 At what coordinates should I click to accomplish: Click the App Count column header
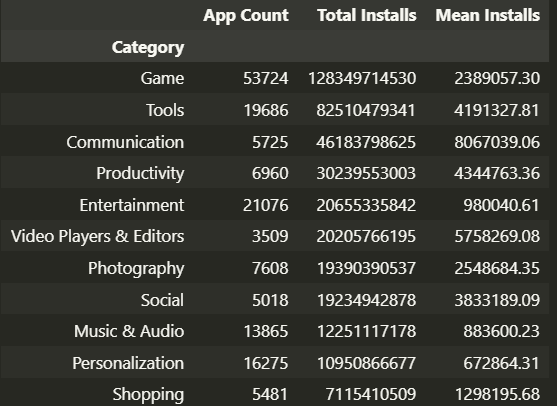coord(246,16)
